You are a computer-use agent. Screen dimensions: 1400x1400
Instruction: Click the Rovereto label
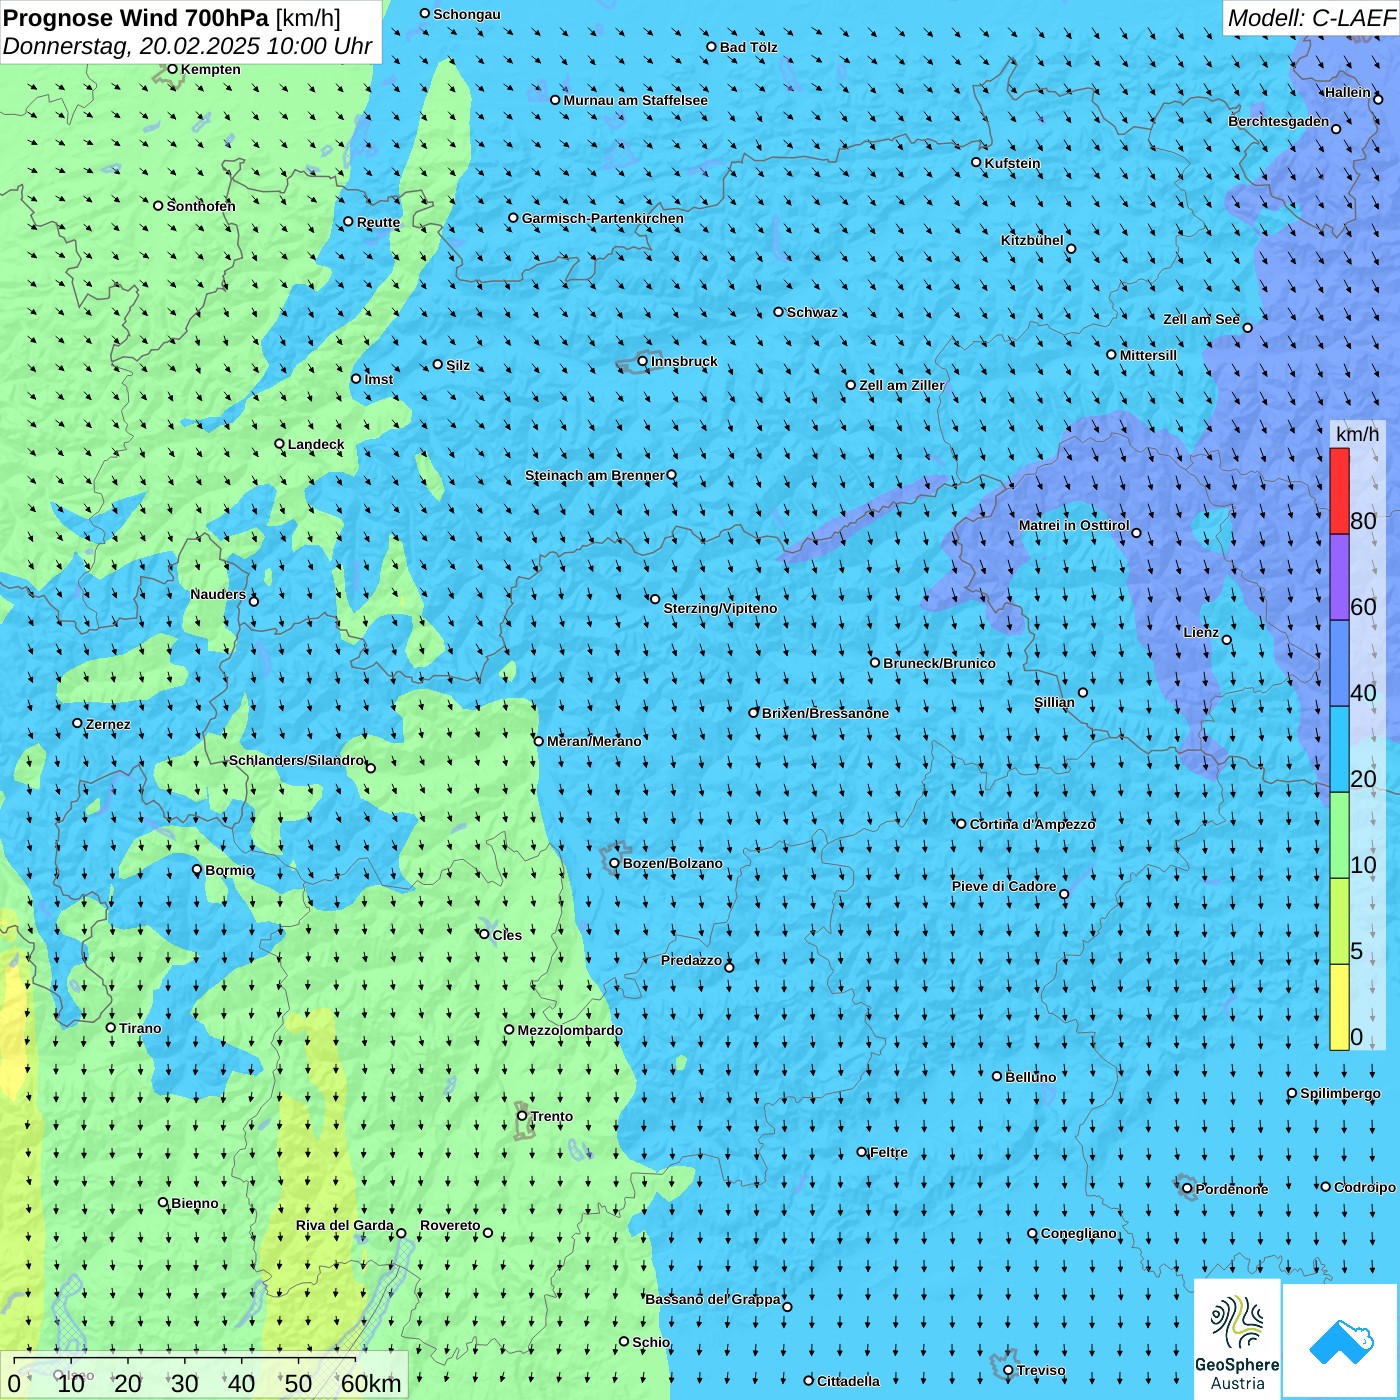[450, 1225]
